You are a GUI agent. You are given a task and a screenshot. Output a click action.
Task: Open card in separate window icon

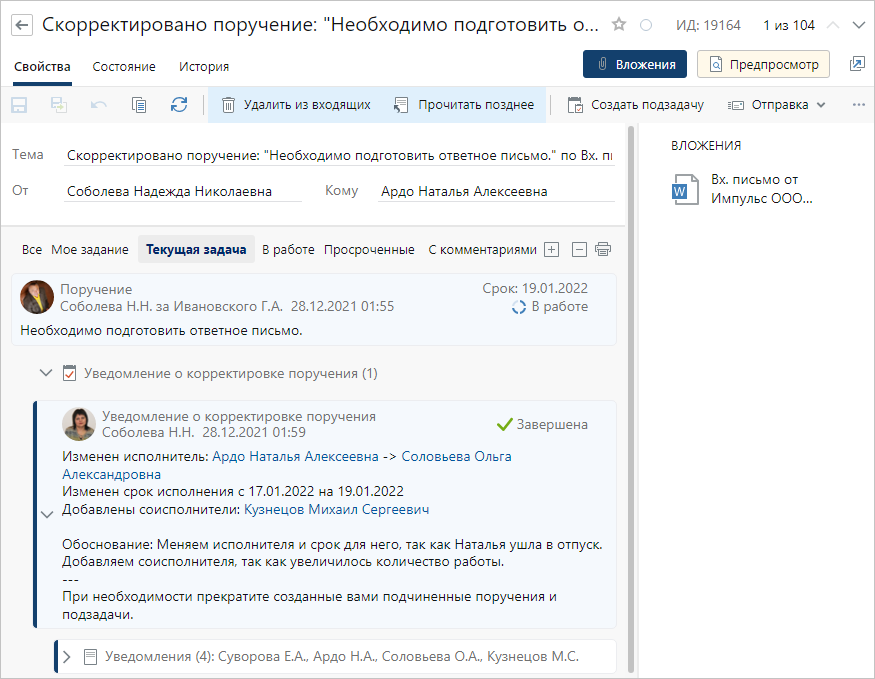pyautogui.click(x=857, y=63)
